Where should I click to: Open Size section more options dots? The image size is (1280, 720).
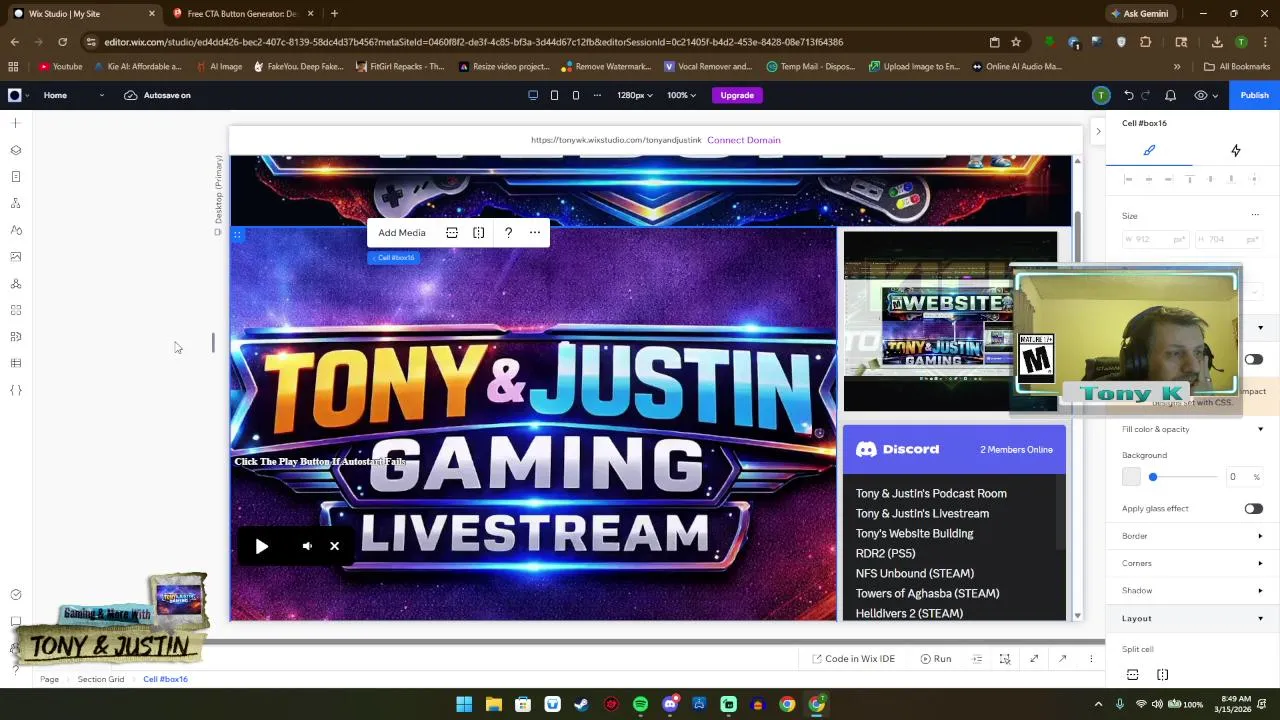[1255, 215]
